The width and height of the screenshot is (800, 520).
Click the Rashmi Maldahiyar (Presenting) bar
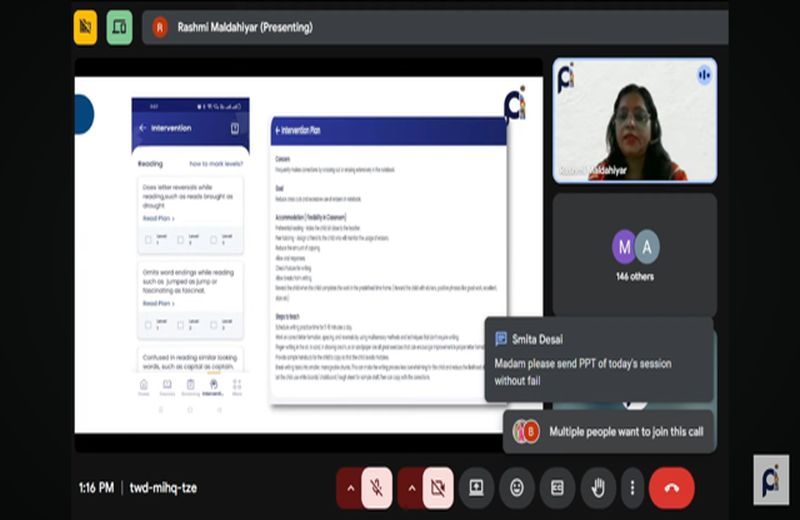[x=435, y=27]
